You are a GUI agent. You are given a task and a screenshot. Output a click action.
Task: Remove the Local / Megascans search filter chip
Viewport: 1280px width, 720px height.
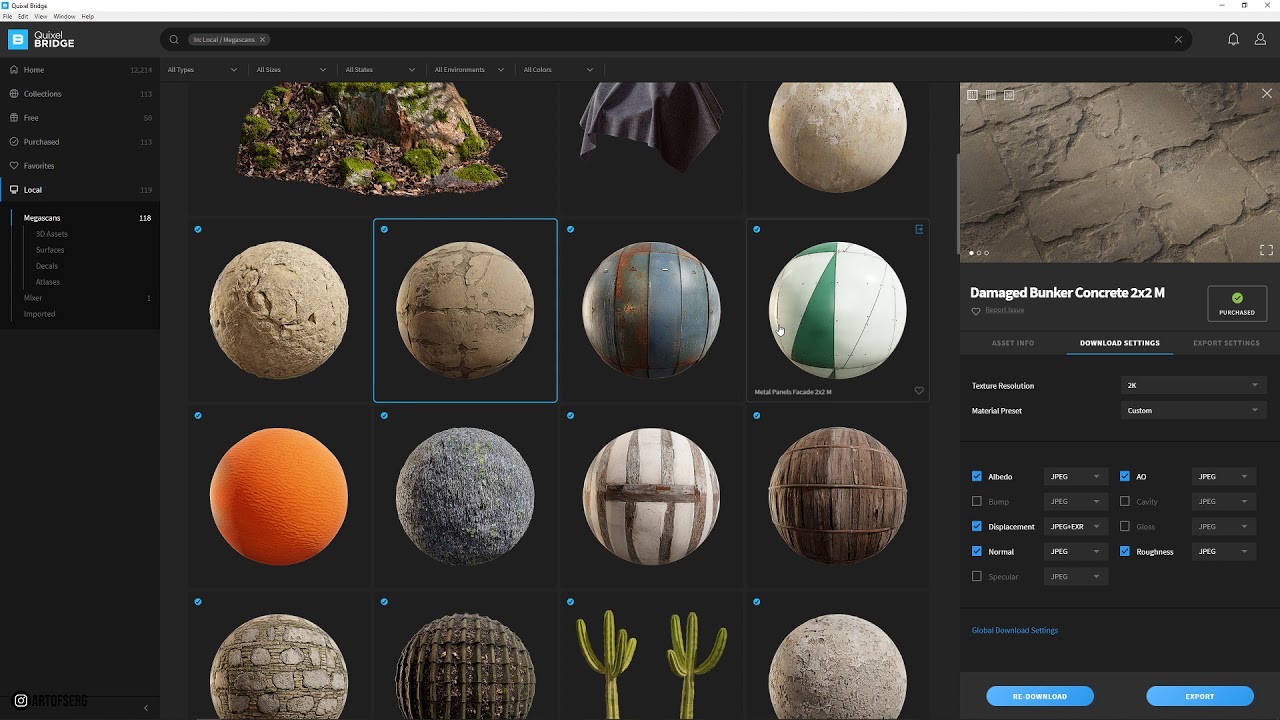262,40
